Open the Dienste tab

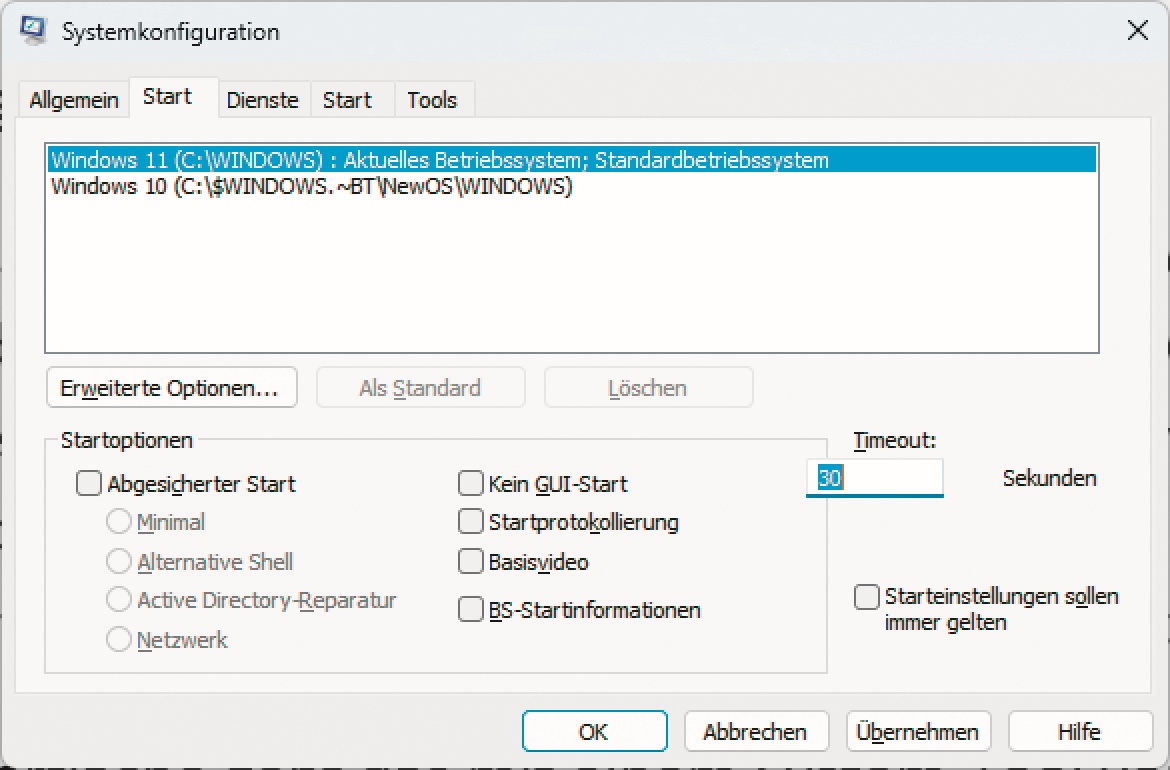click(x=263, y=100)
